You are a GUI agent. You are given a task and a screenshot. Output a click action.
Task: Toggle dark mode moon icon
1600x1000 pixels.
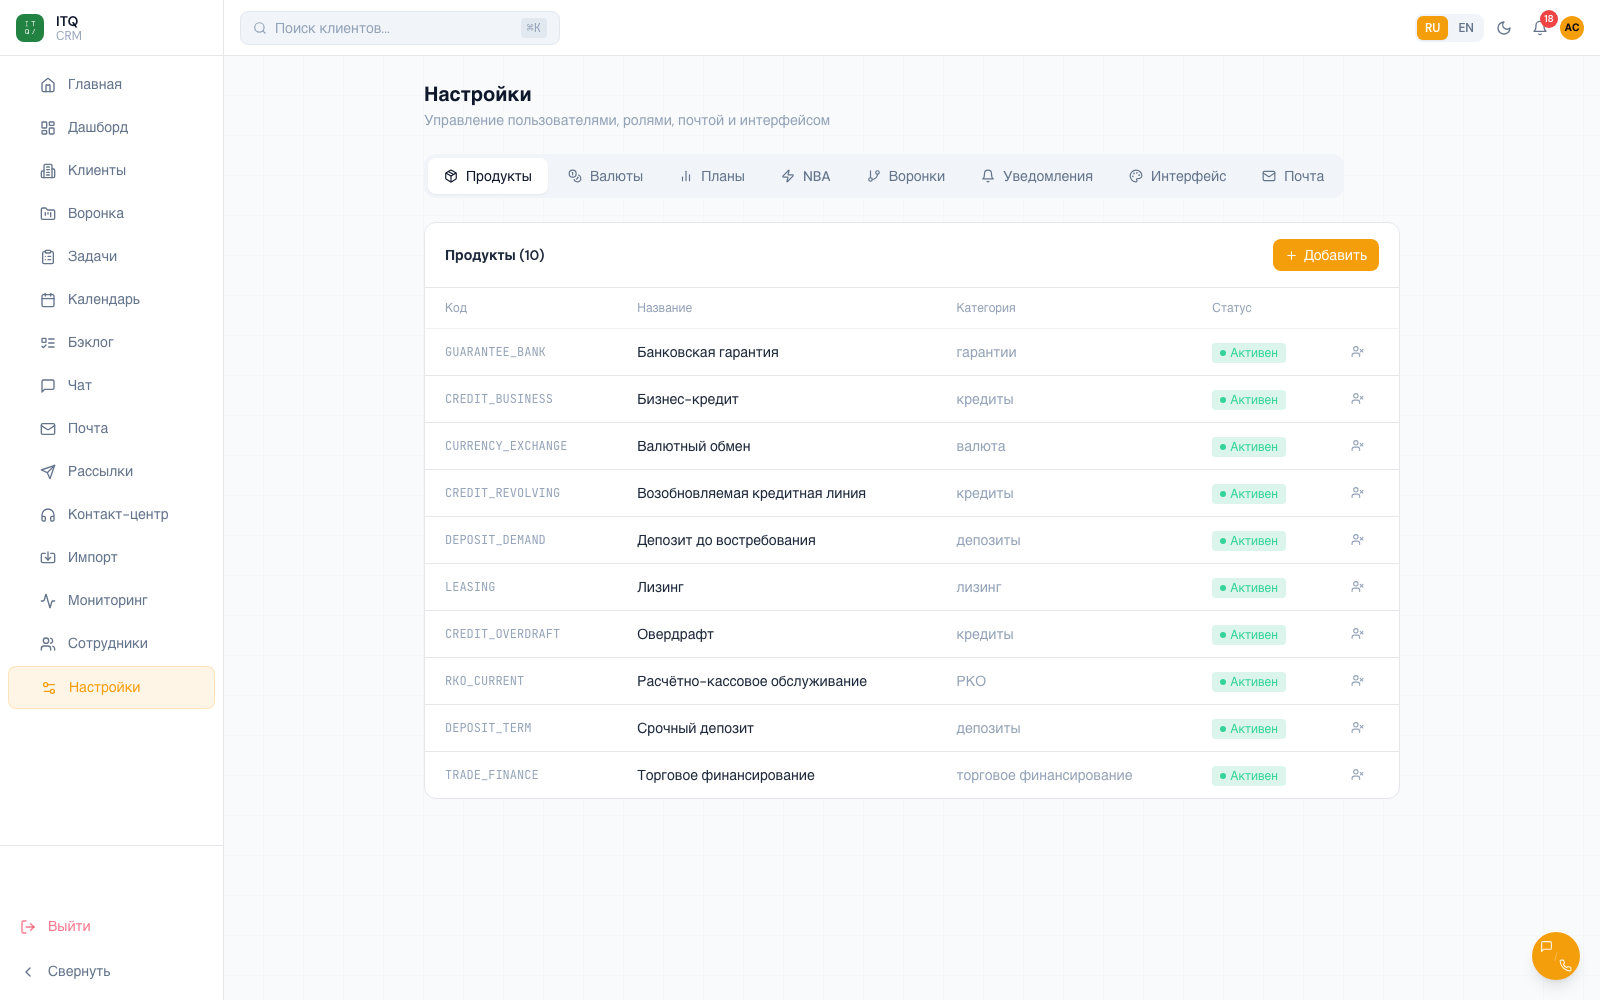pos(1504,28)
